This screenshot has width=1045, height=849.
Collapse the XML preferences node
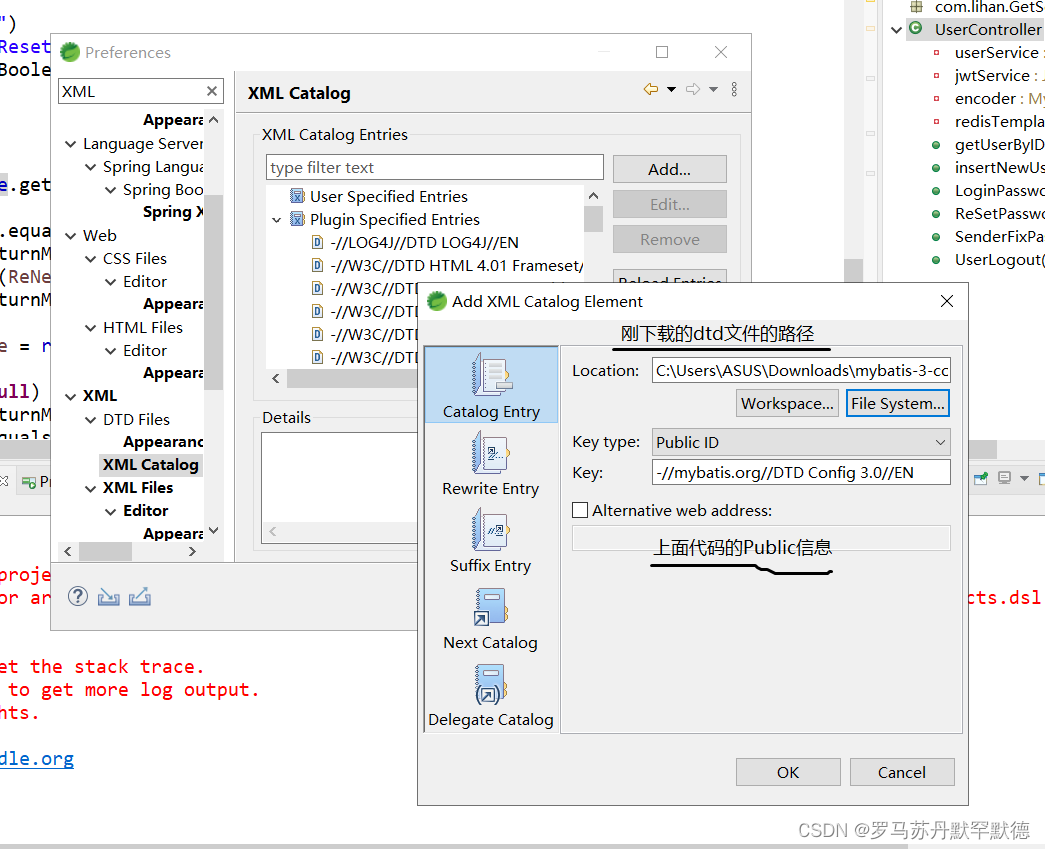[71, 397]
